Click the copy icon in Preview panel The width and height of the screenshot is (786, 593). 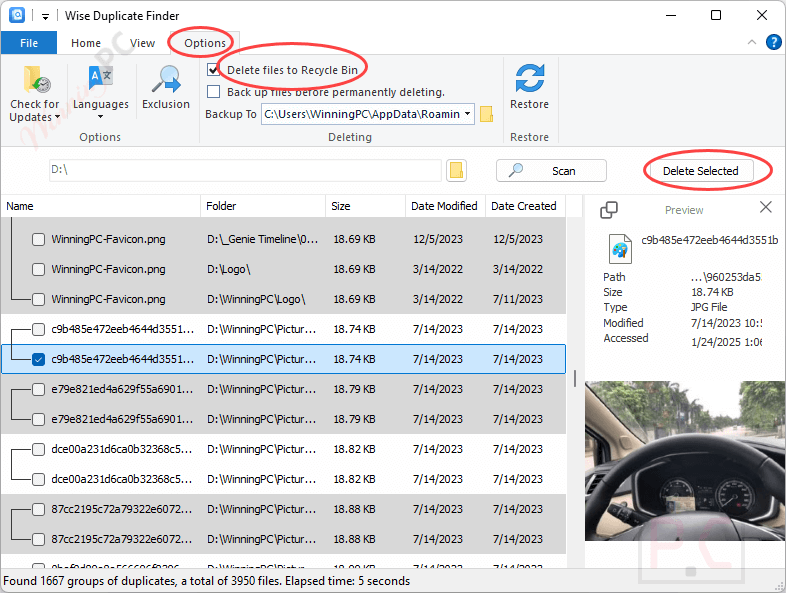[609, 210]
